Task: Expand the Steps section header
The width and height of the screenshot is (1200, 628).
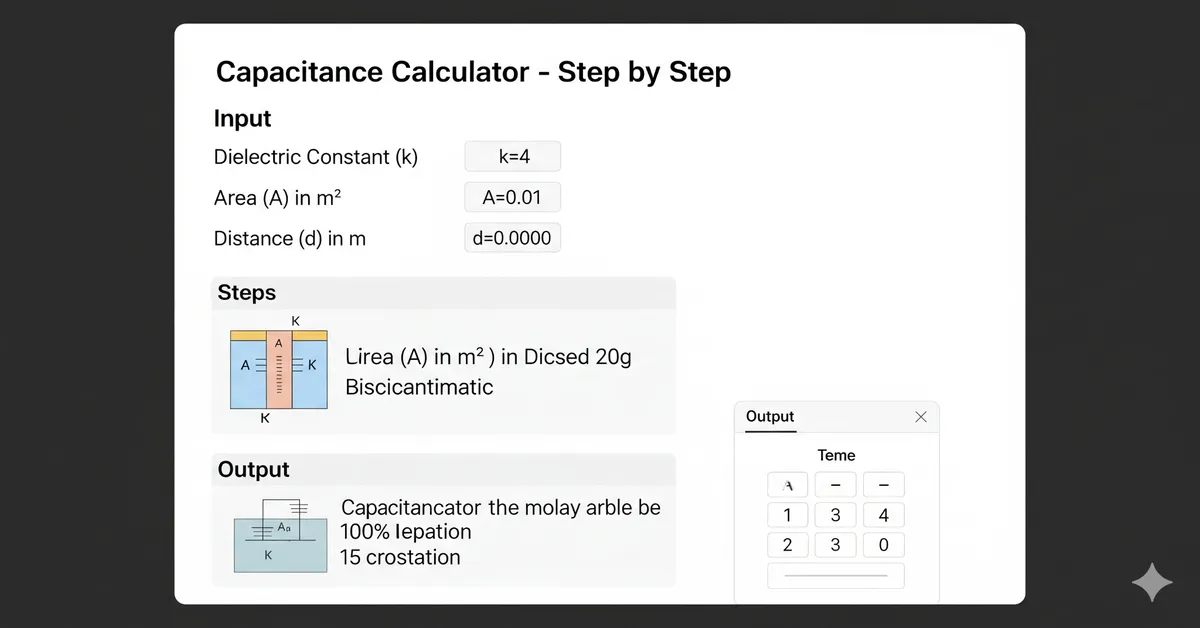Action: pyautogui.click(x=246, y=292)
